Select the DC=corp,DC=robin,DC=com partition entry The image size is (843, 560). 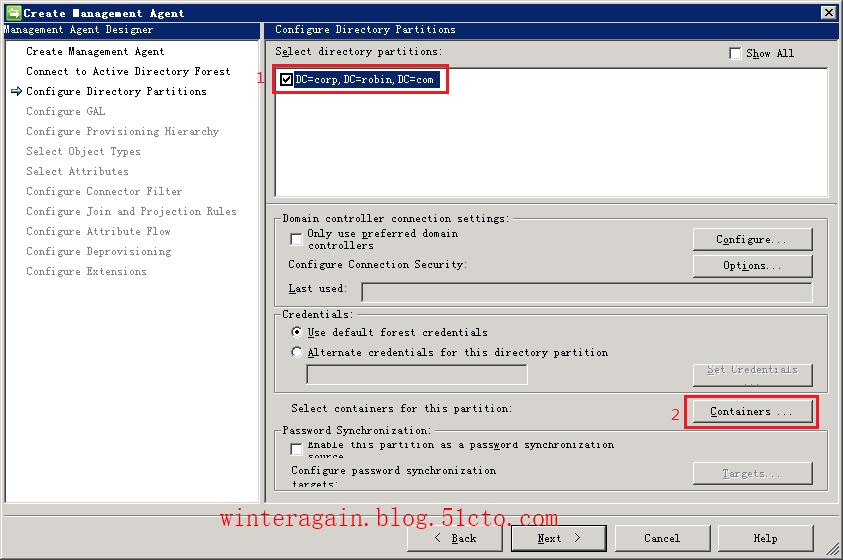click(x=366, y=80)
